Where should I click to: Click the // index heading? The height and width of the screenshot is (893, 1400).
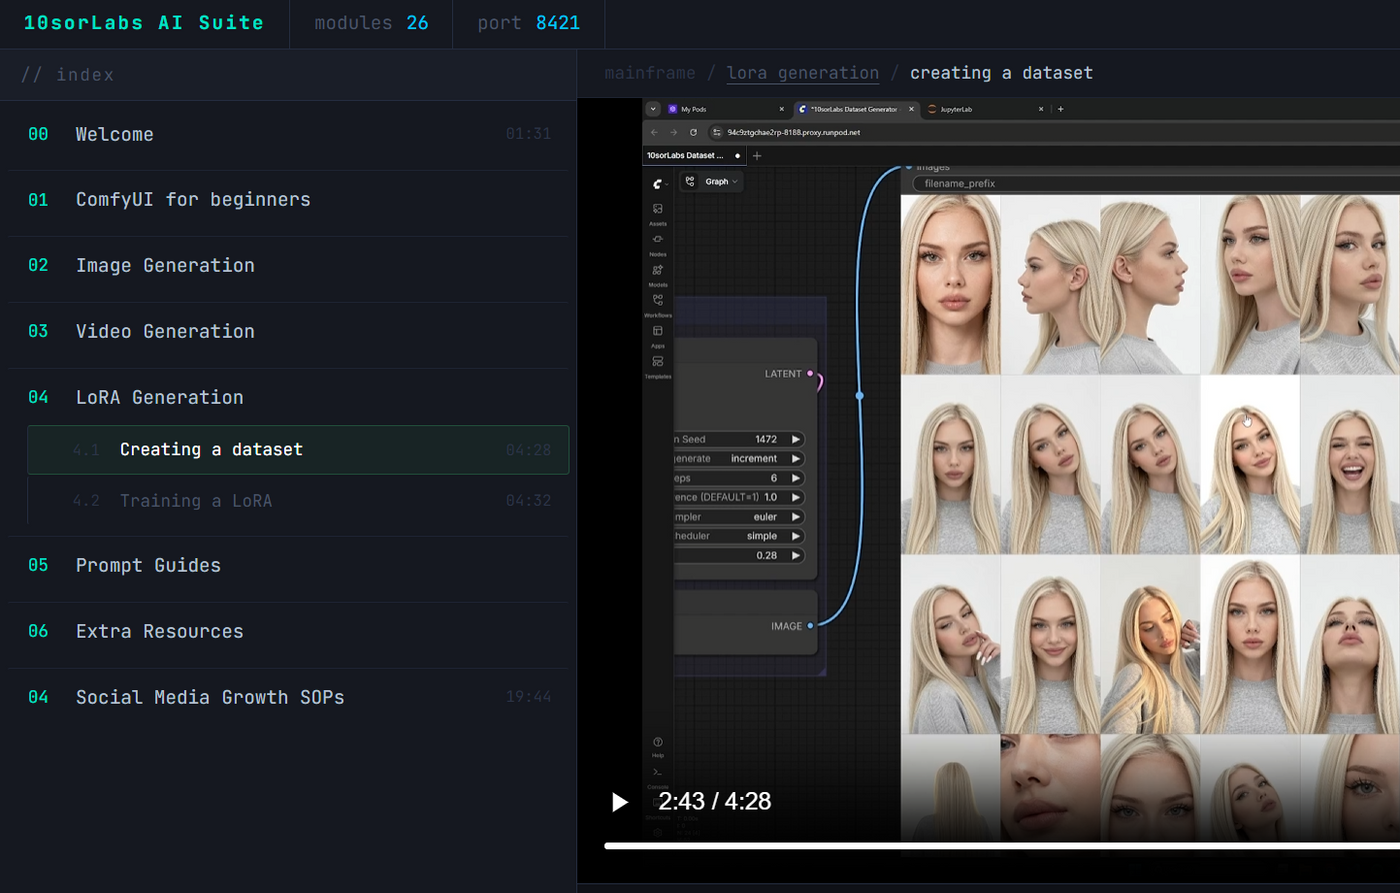pyautogui.click(x=67, y=75)
